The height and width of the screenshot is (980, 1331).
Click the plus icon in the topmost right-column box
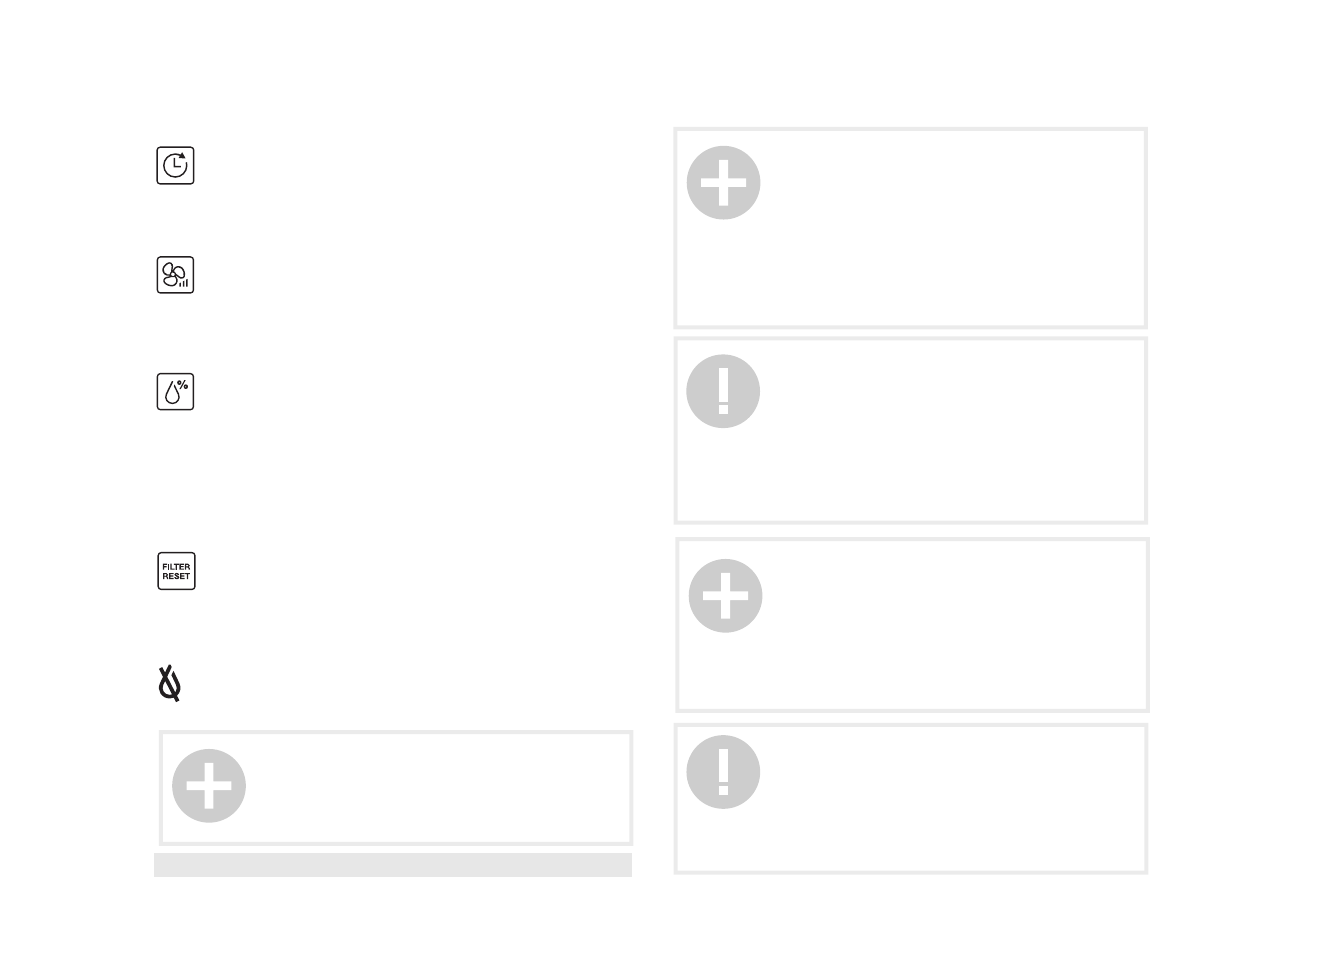point(724,183)
